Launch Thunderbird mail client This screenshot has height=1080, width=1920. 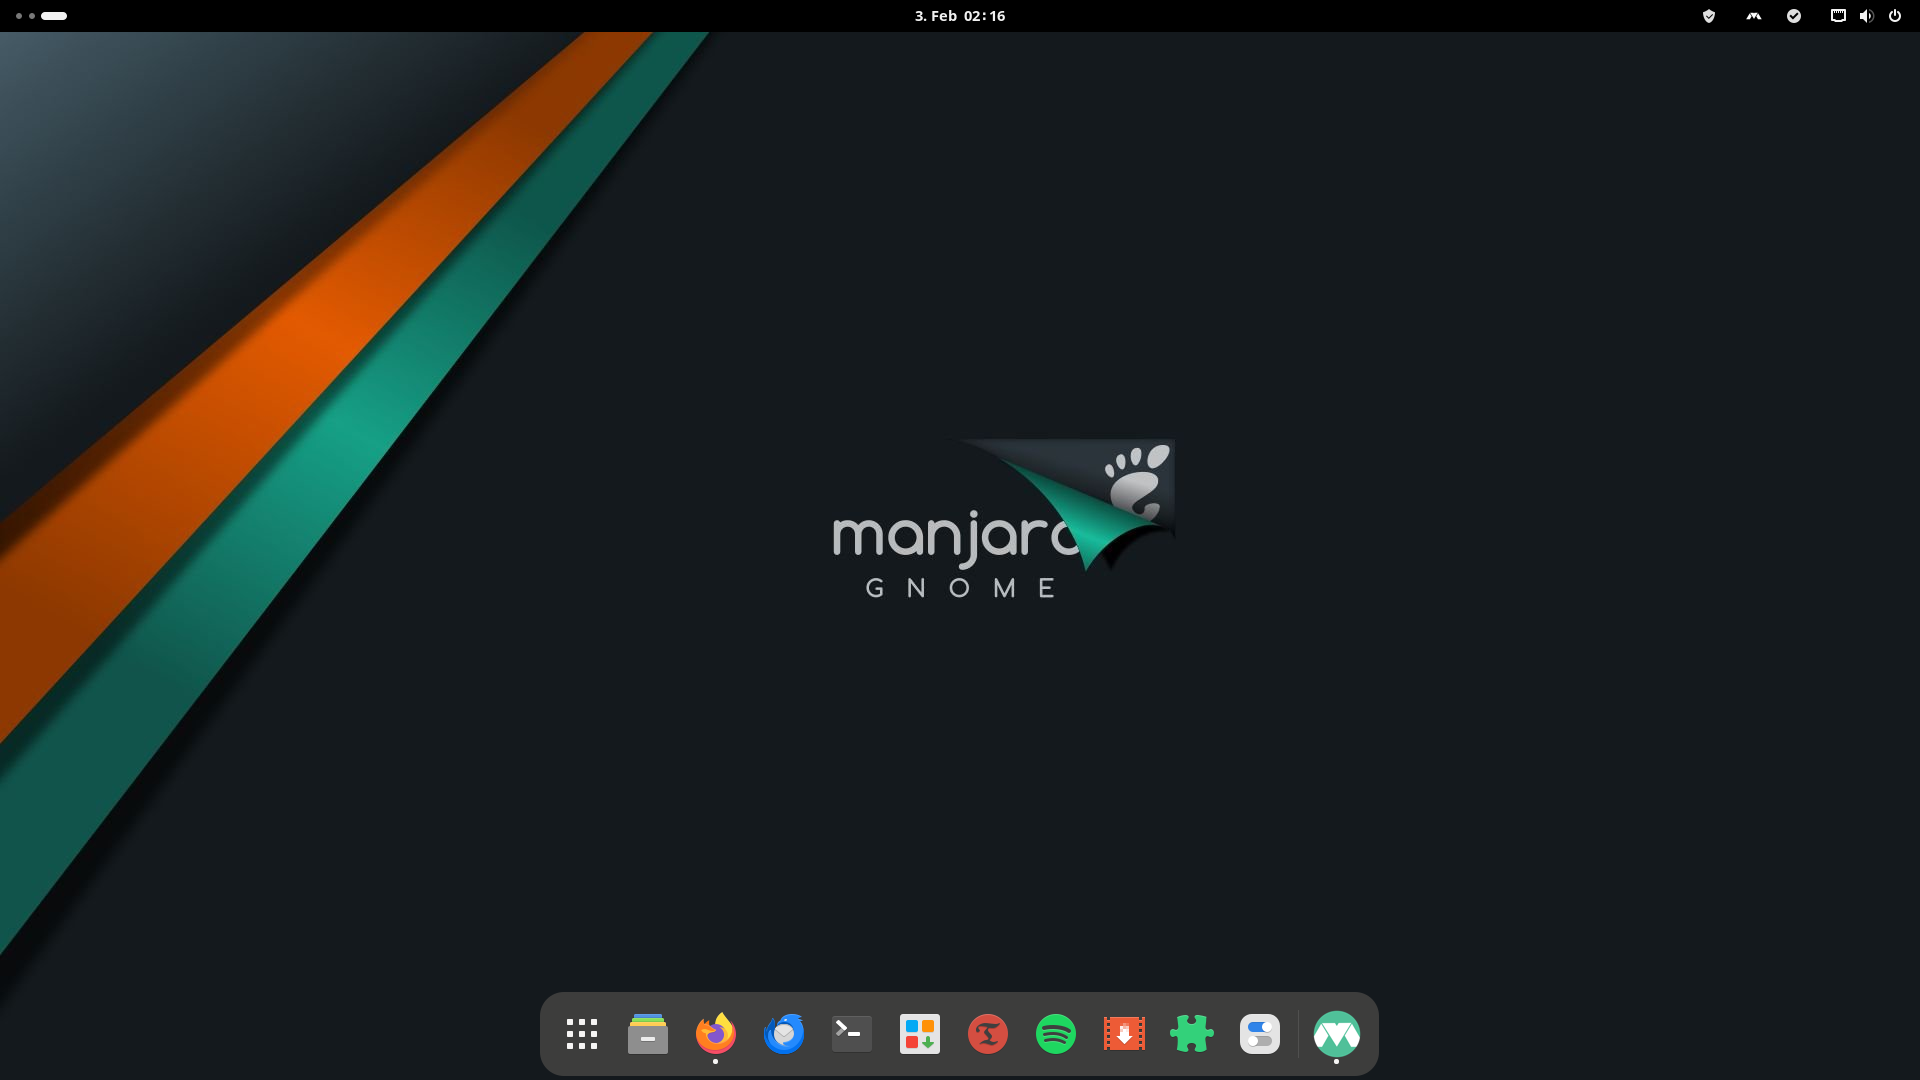784,1034
